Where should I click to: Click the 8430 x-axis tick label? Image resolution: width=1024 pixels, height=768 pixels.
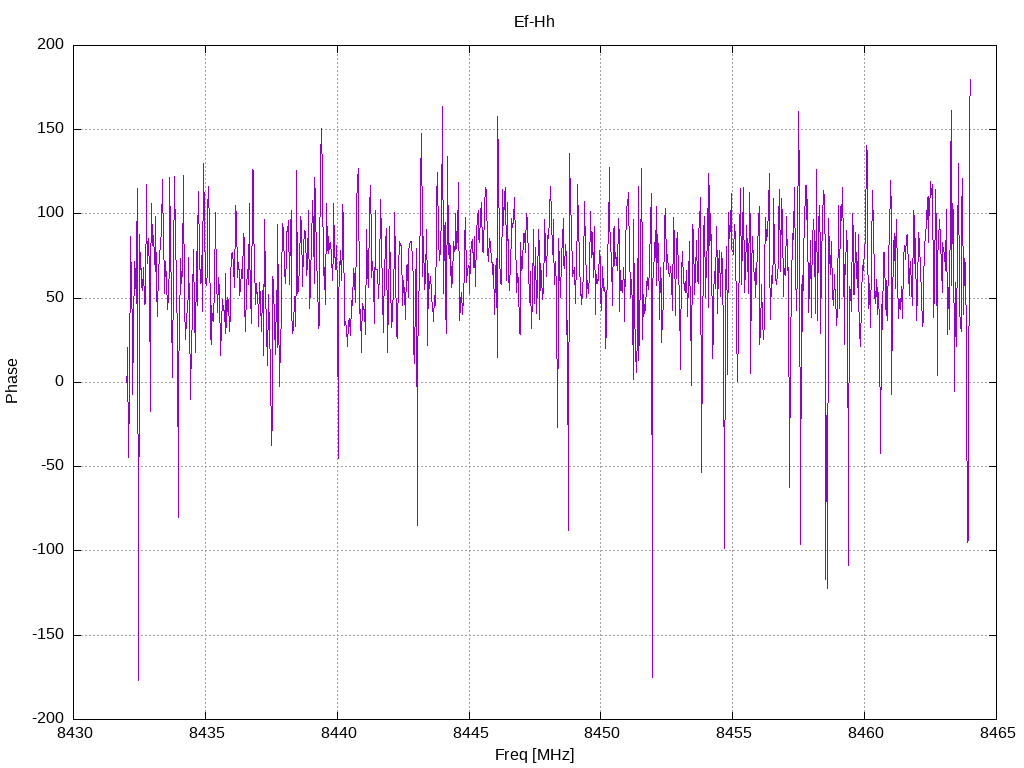(74, 733)
